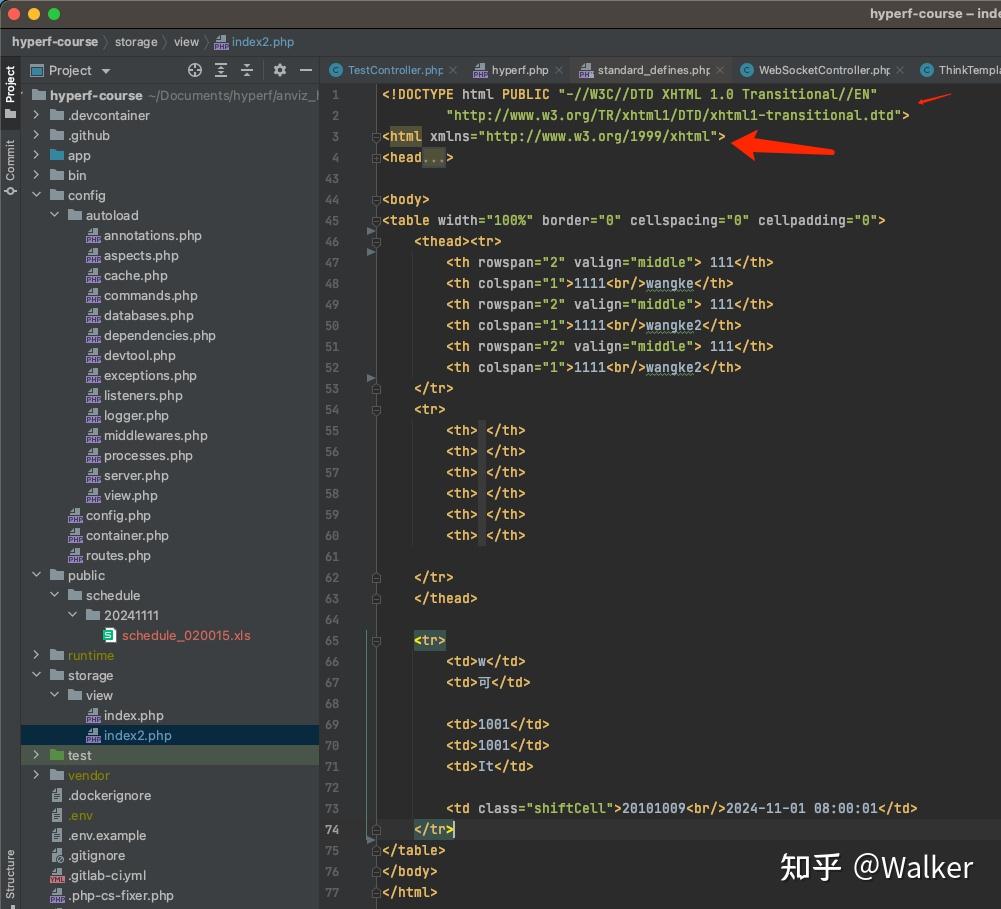Image resolution: width=1001 pixels, height=909 pixels.
Task: Click Collapse All icon in Project panel
Action: pyautogui.click(x=247, y=70)
